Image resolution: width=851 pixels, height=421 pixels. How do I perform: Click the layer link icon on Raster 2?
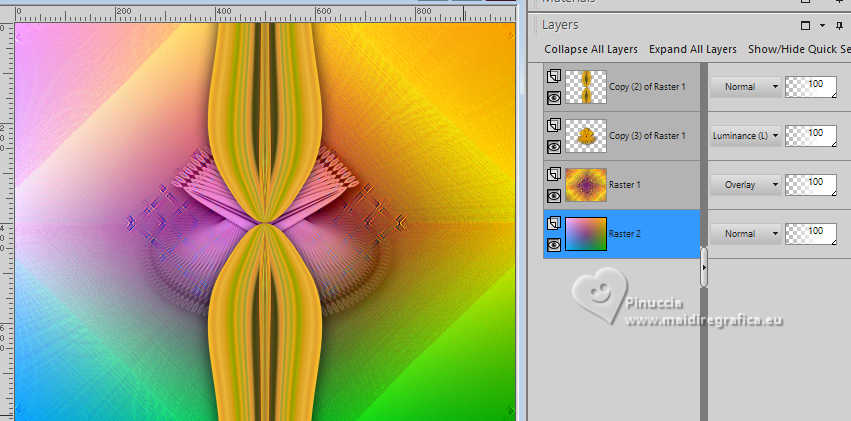point(554,223)
